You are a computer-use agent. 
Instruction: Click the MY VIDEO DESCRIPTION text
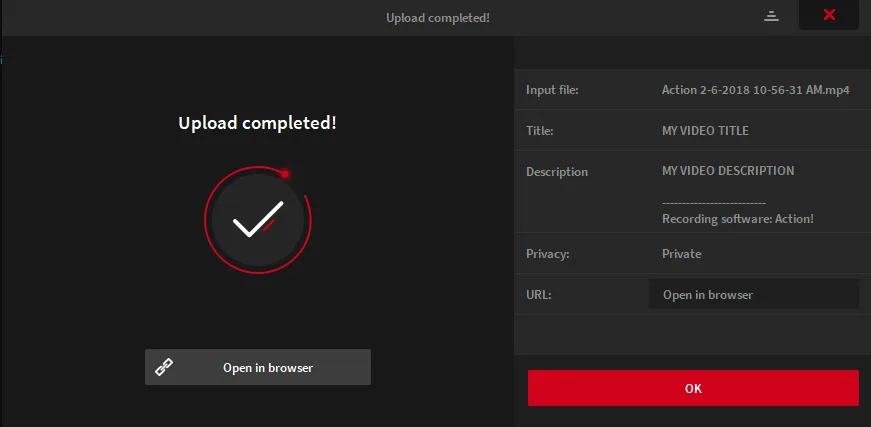(x=728, y=171)
